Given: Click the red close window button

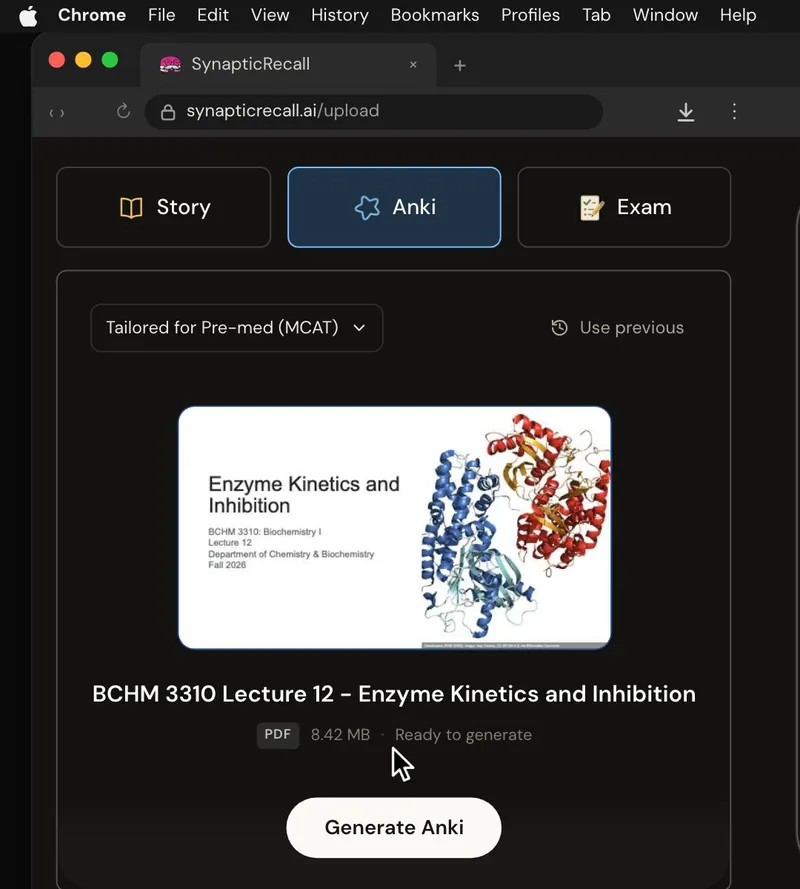Looking at the screenshot, I should click(57, 60).
